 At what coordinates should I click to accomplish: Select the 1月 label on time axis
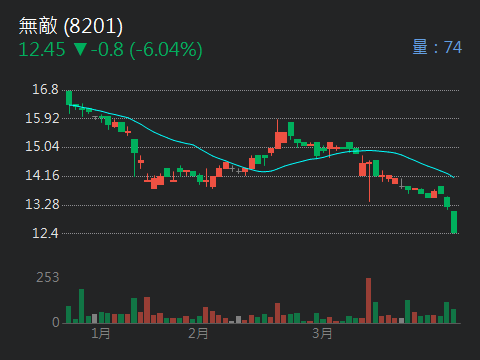click(101, 333)
